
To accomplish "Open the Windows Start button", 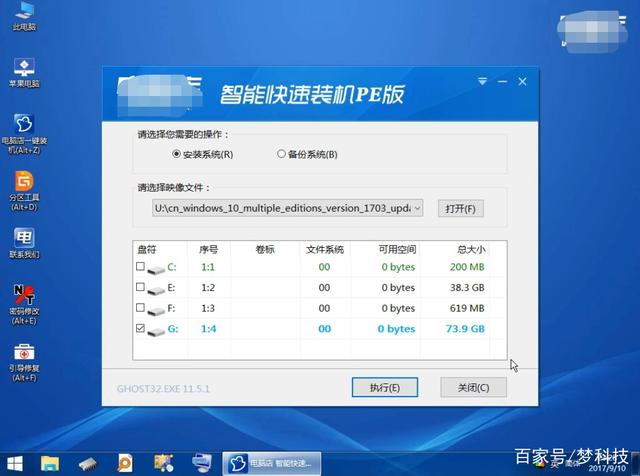I will [x=15, y=464].
